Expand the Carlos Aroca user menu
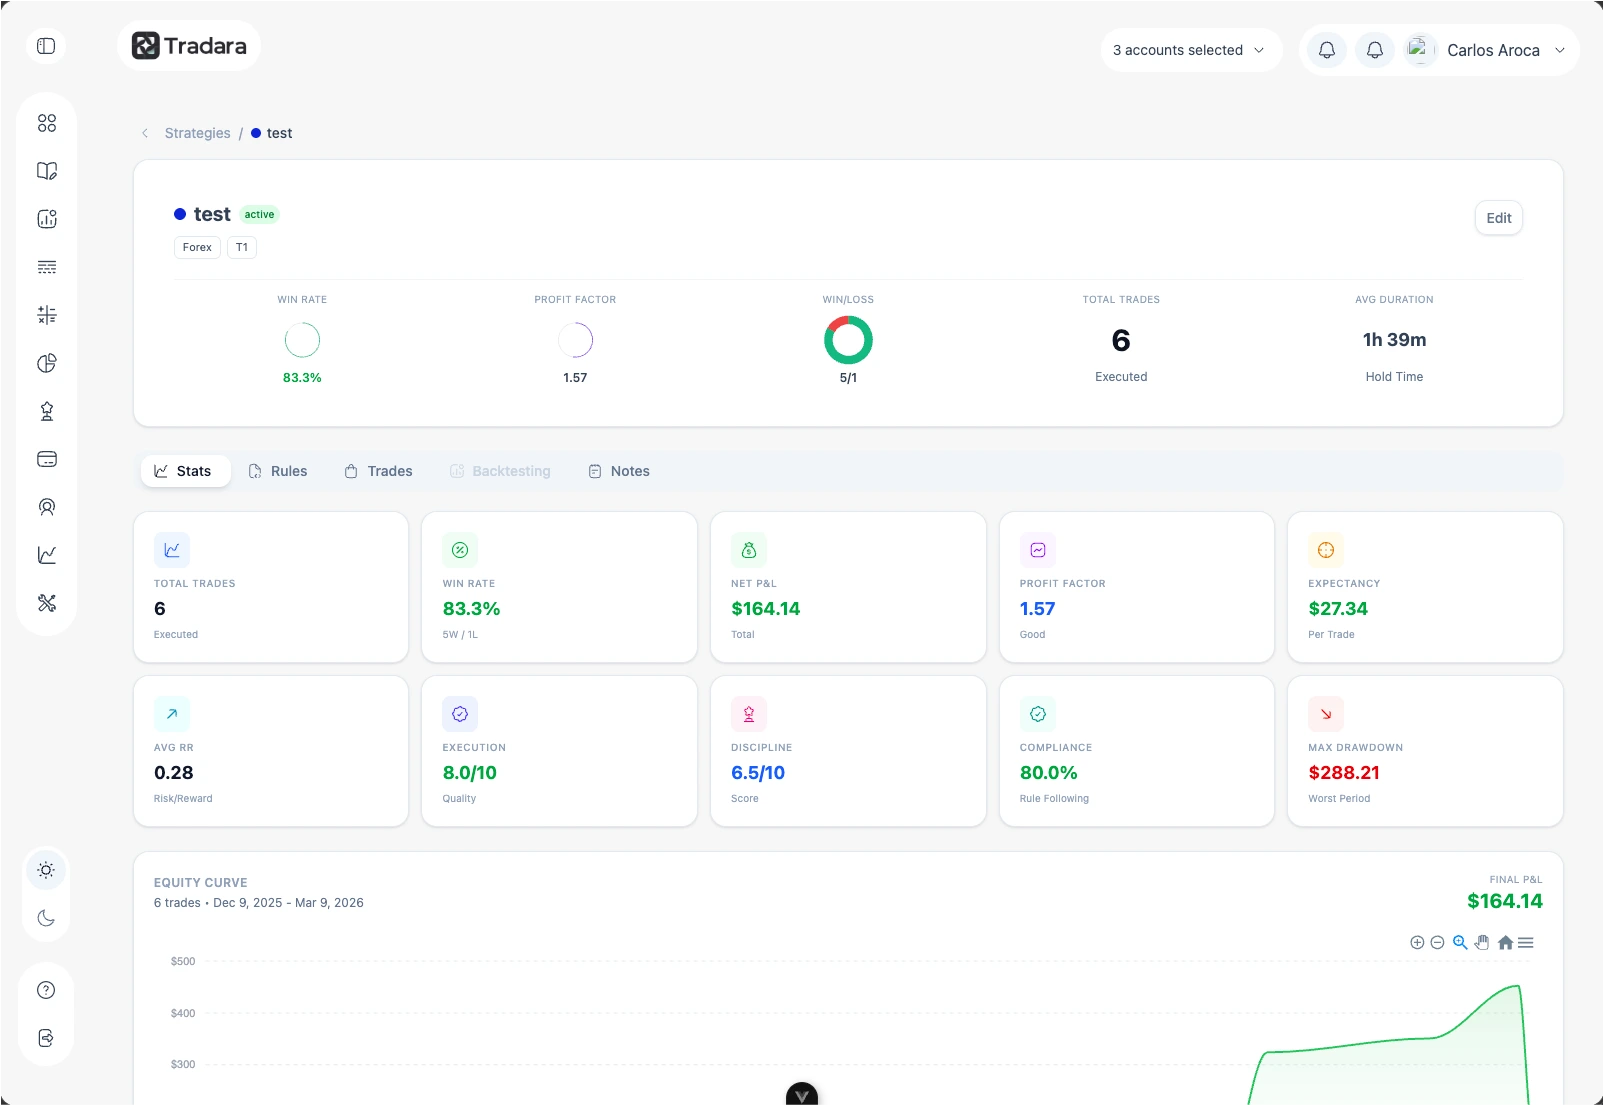The height and width of the screenshot is (1105, 1603). click(1493, 50)
